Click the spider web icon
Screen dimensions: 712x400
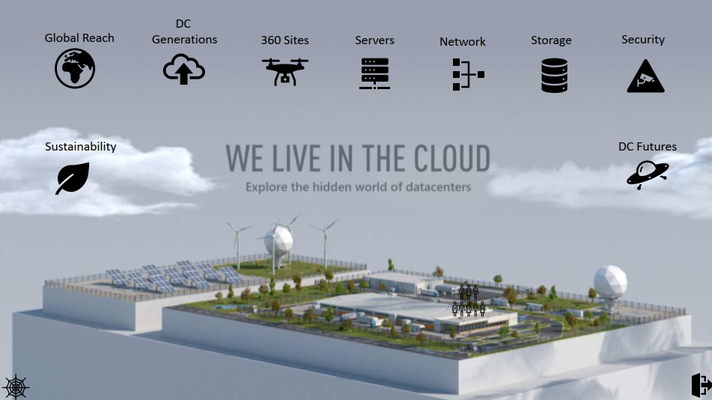click(x=16, y=387)
